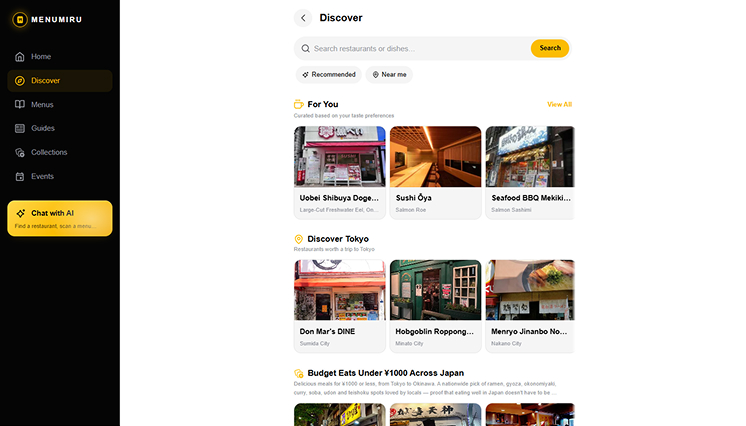Click the Events calendar icon in the sidebar
This screenshot has width=746, height=426.
[x=20, y=177]
